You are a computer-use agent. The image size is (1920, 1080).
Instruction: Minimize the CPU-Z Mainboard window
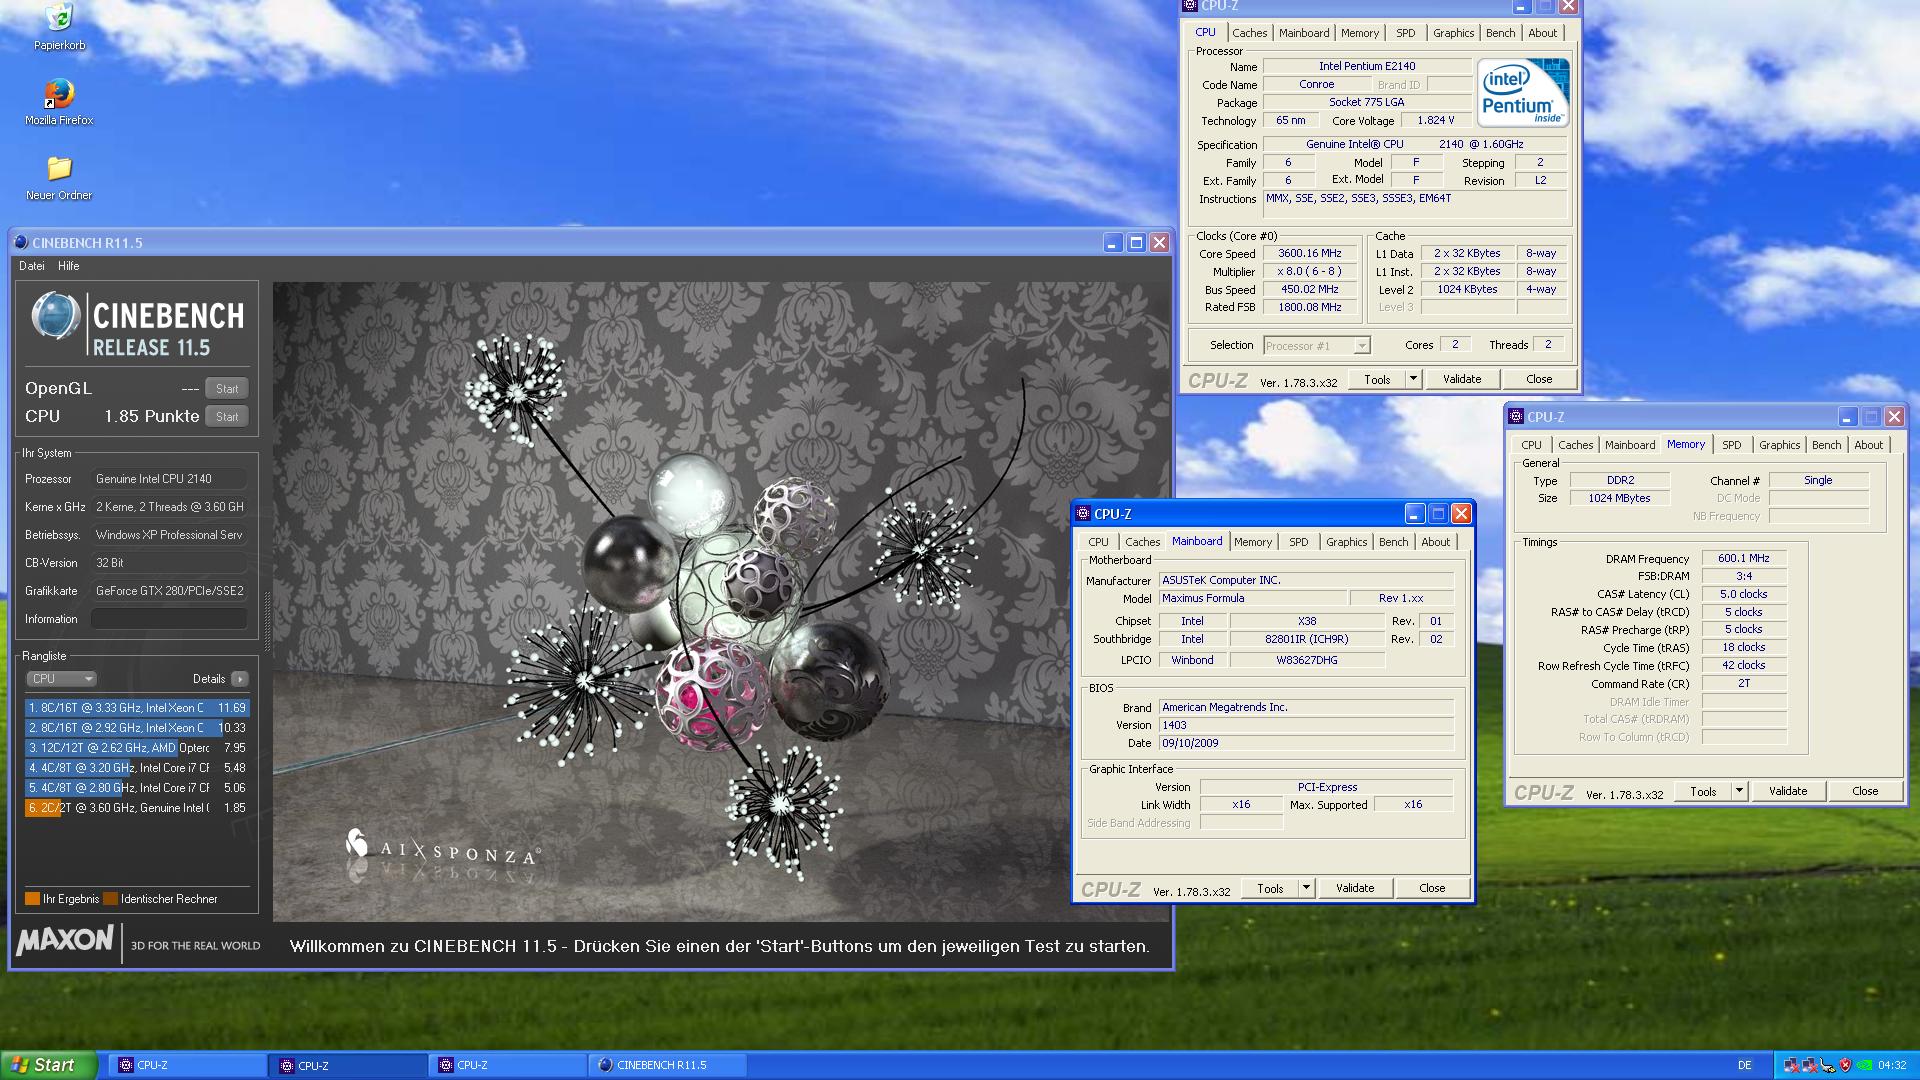point(1414,514)
